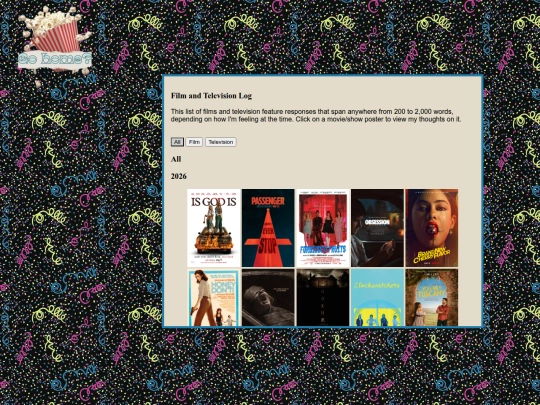This screenshot has height=405, width=540.
Task: Open the Tuscany movie poster
Action: pos(432,298)
